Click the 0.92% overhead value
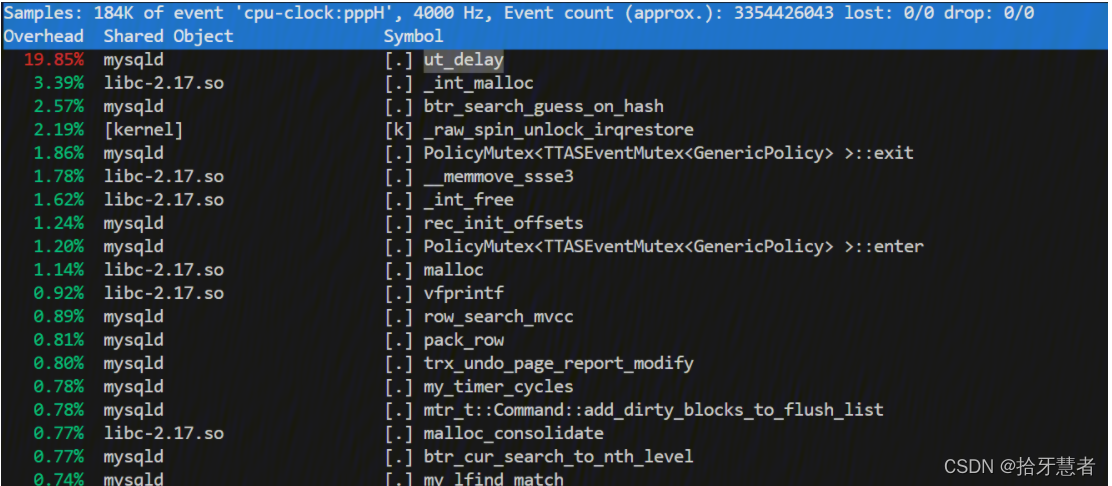The height and width of the screenshot is (486, 1112). [x=58, y=293]
